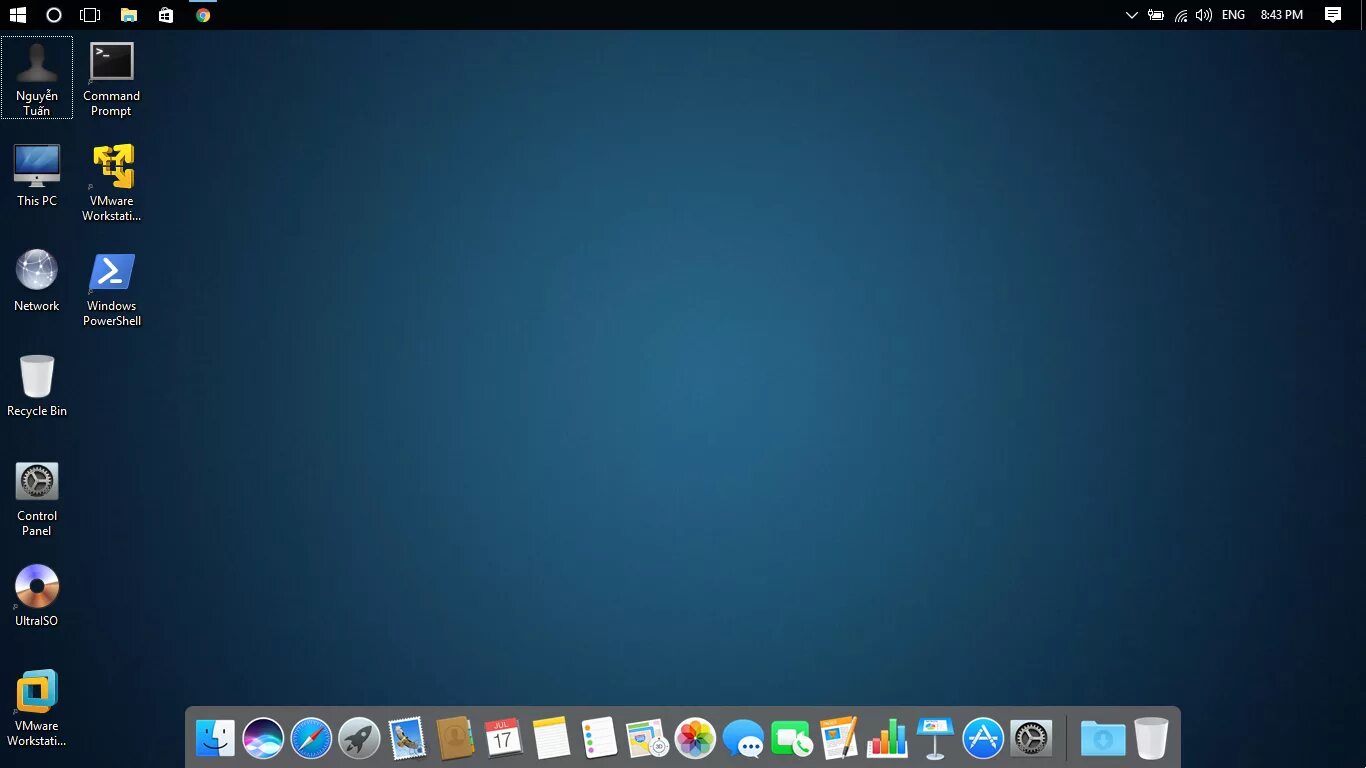Open Finder from the dock
This screenshot has height=768, width=1366.
pos(215,739)
